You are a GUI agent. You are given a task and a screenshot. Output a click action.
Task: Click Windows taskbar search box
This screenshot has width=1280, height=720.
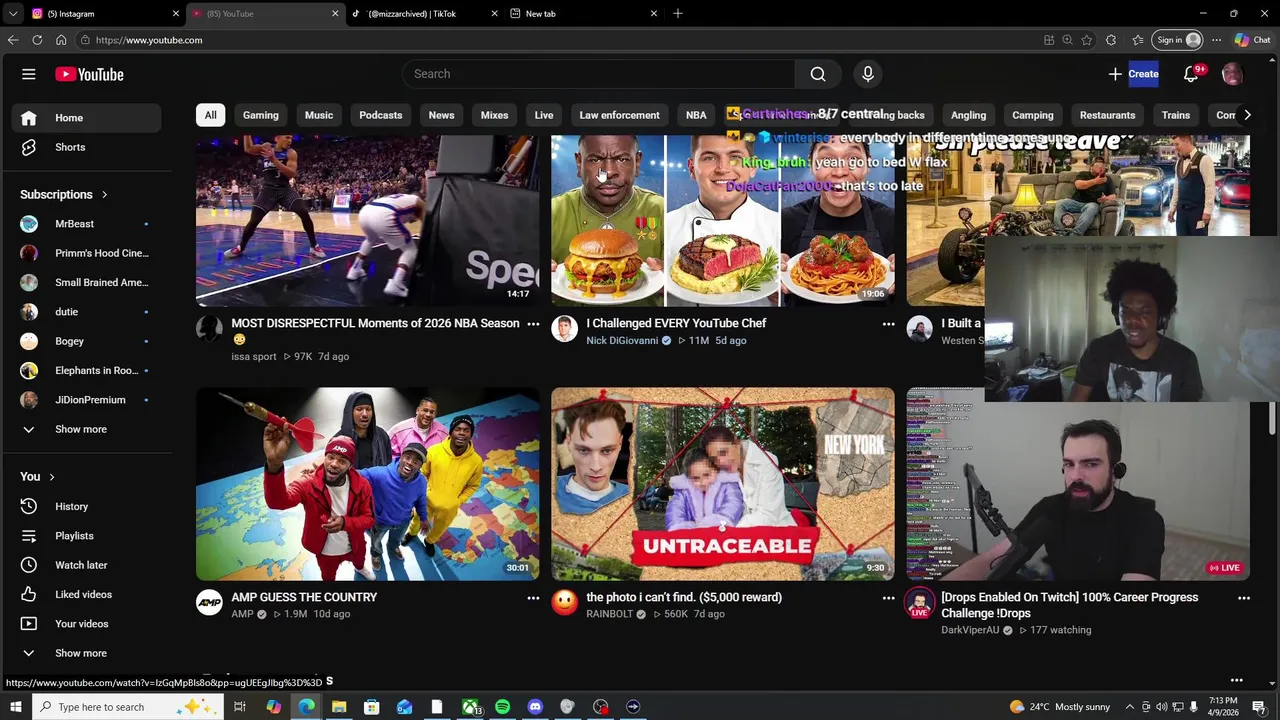[x=128, y=707]
